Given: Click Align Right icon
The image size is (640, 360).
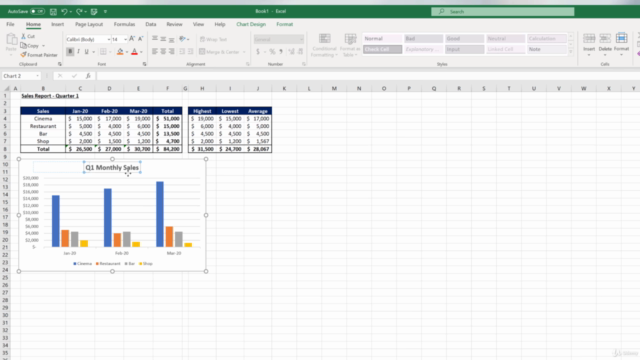Looking at the screenshot, I should pyautogui.click(x=171, y=51).
